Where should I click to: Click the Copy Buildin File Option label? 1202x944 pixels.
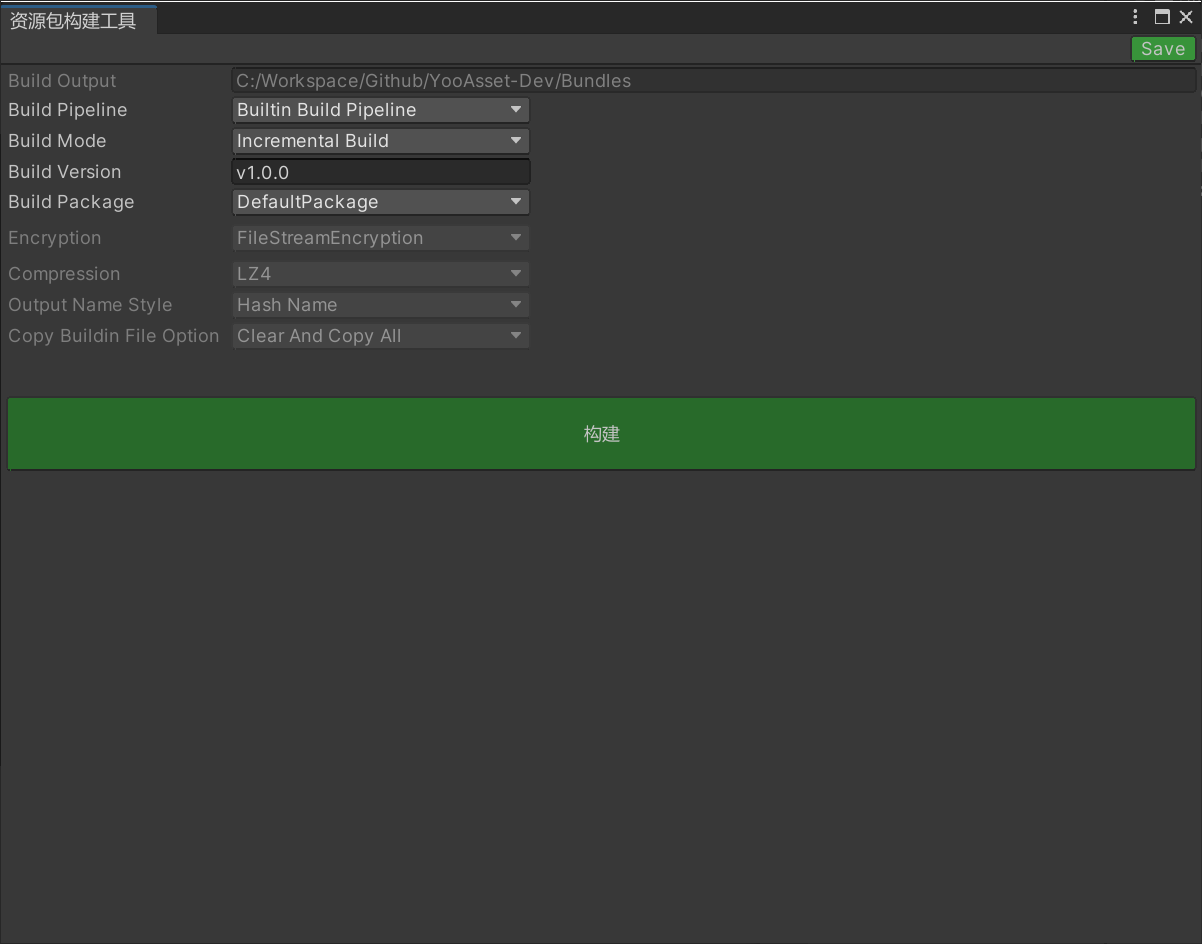tap(114, 336)
